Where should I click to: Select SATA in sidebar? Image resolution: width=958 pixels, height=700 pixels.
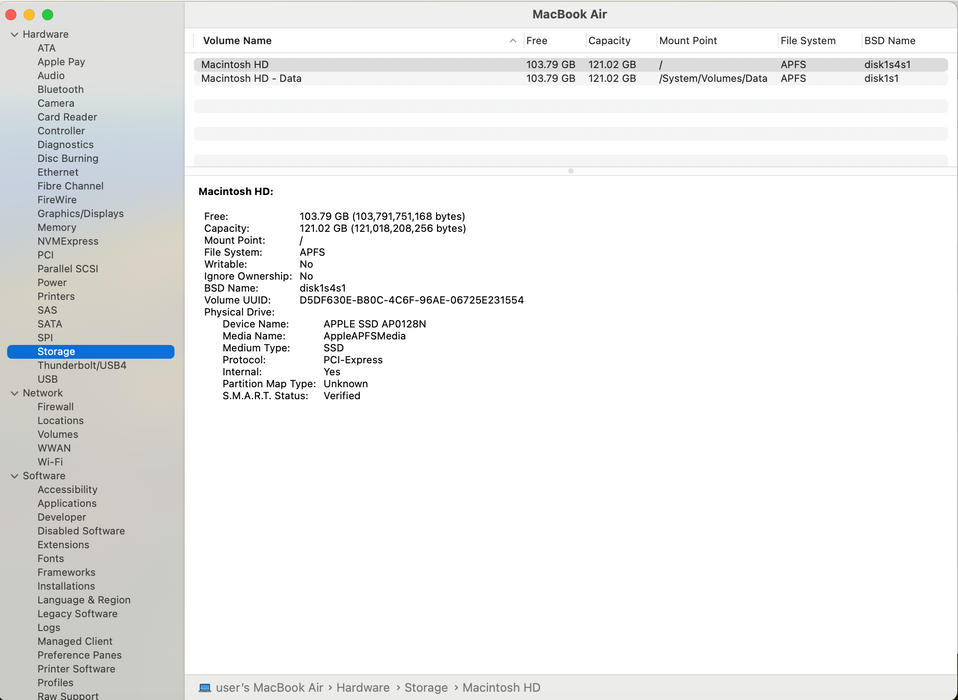(49, 324)
